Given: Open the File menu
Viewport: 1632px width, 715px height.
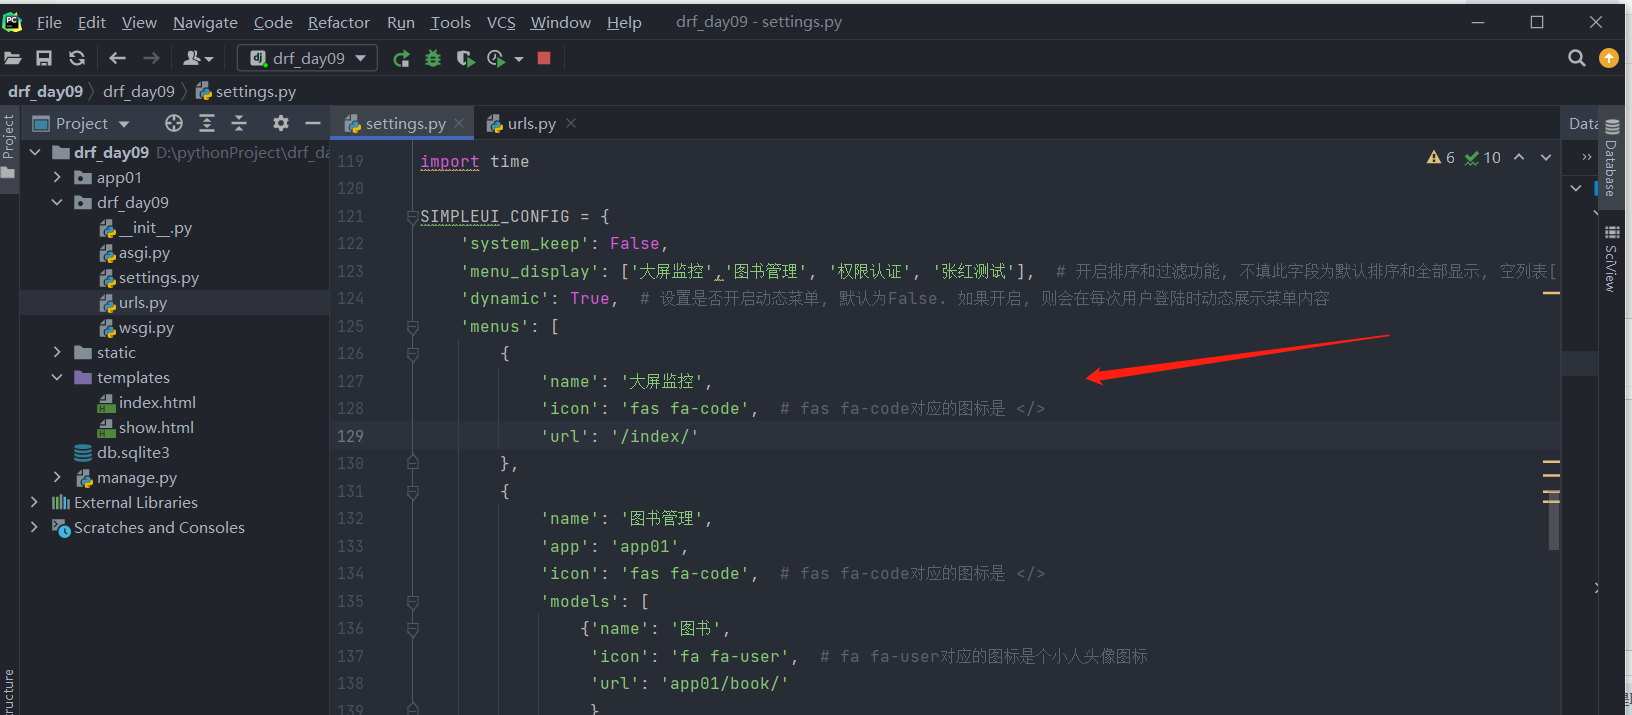Looking at the screenshot, I should pyautogui.click(x=49, y=22).
